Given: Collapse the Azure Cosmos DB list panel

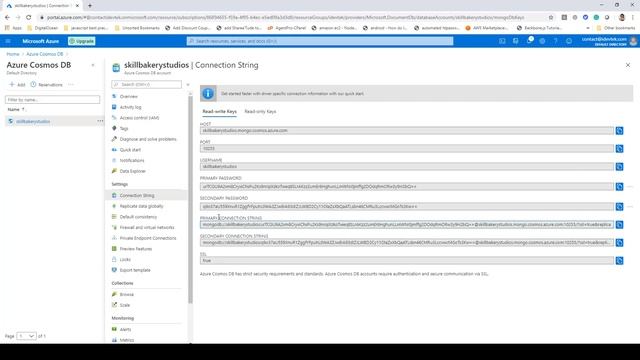Looking at the screenshot, I should coord(93,65).
